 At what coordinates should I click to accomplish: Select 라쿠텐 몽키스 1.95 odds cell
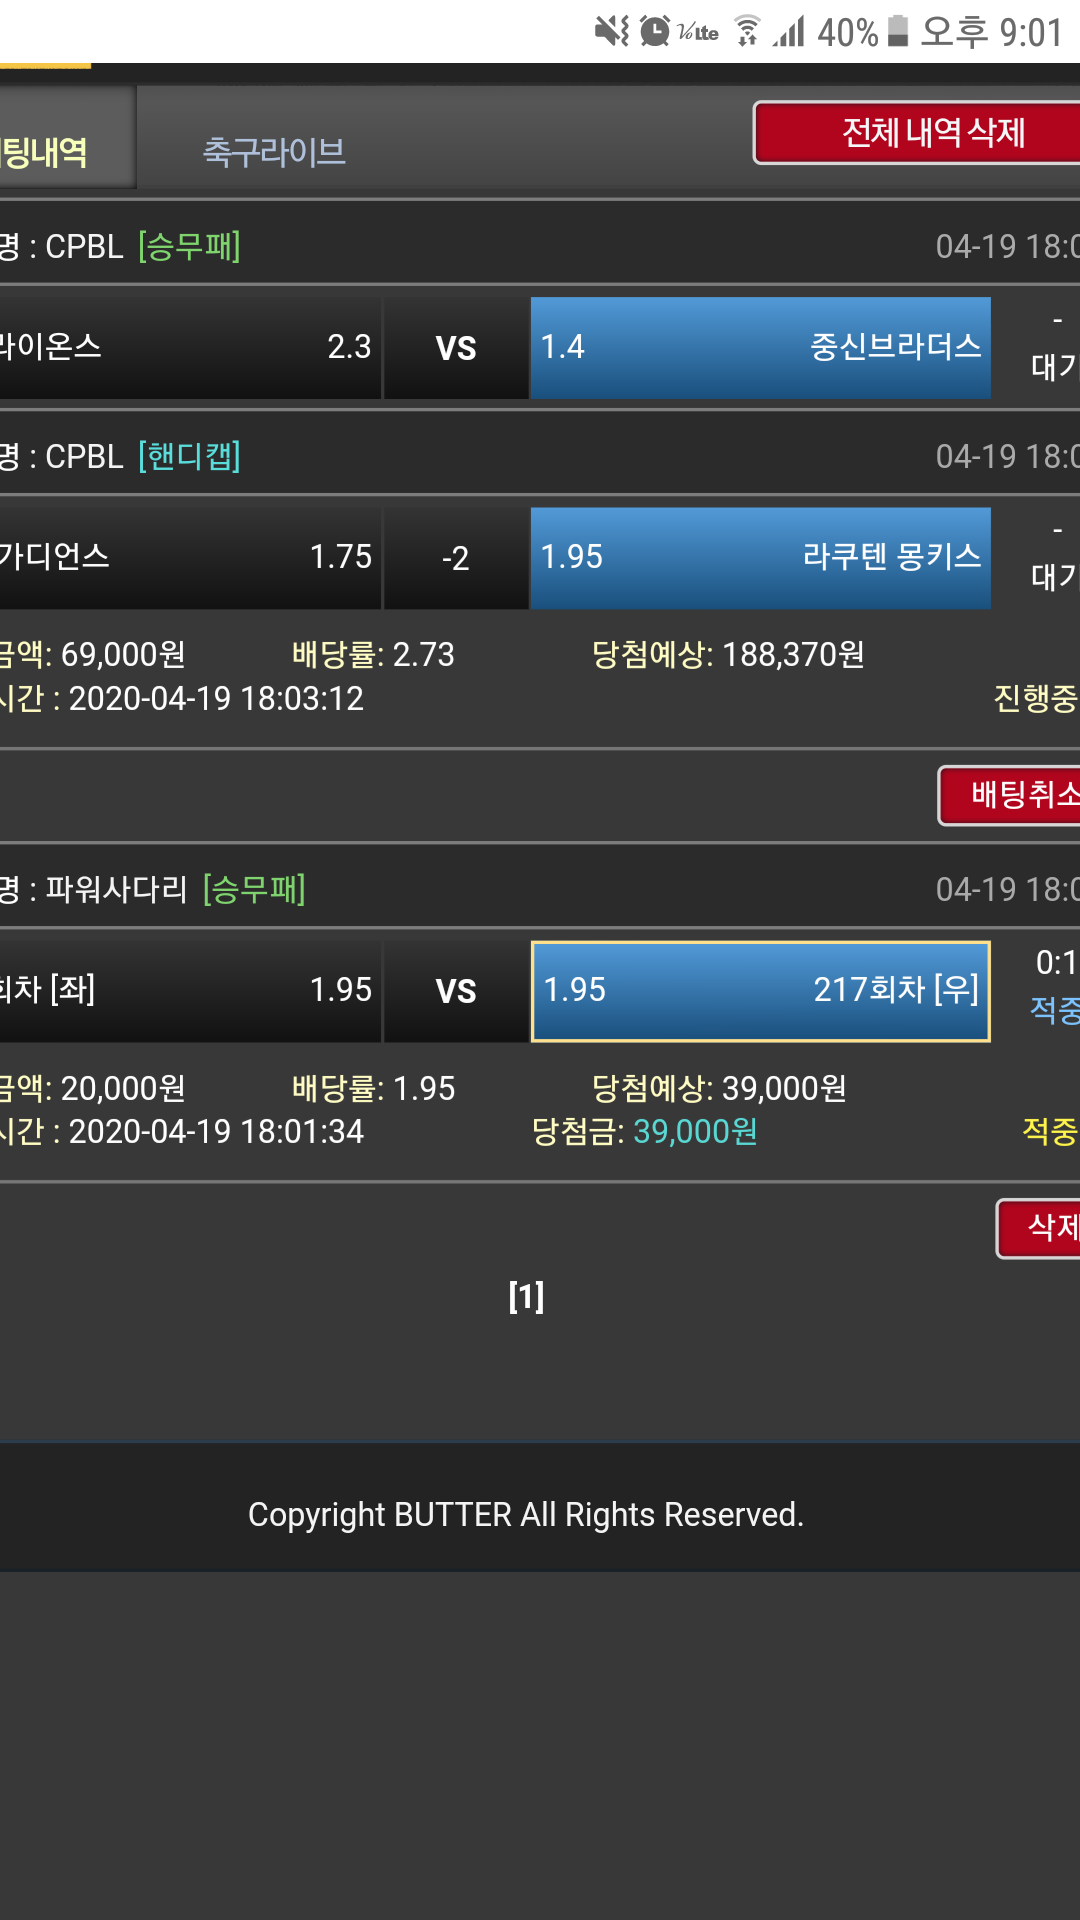[x=760, y=557]
